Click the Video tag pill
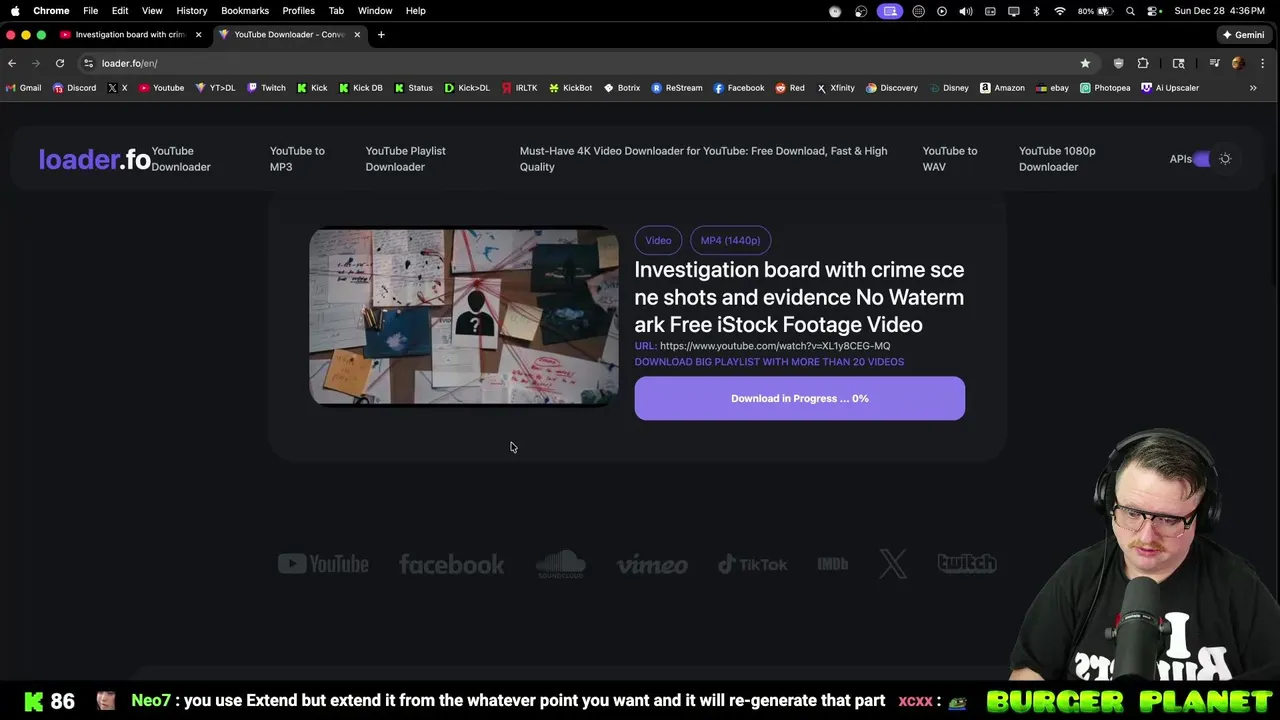Image resolution: width=1280 pixels, height=720 pixels. click(x=658, y=240)
